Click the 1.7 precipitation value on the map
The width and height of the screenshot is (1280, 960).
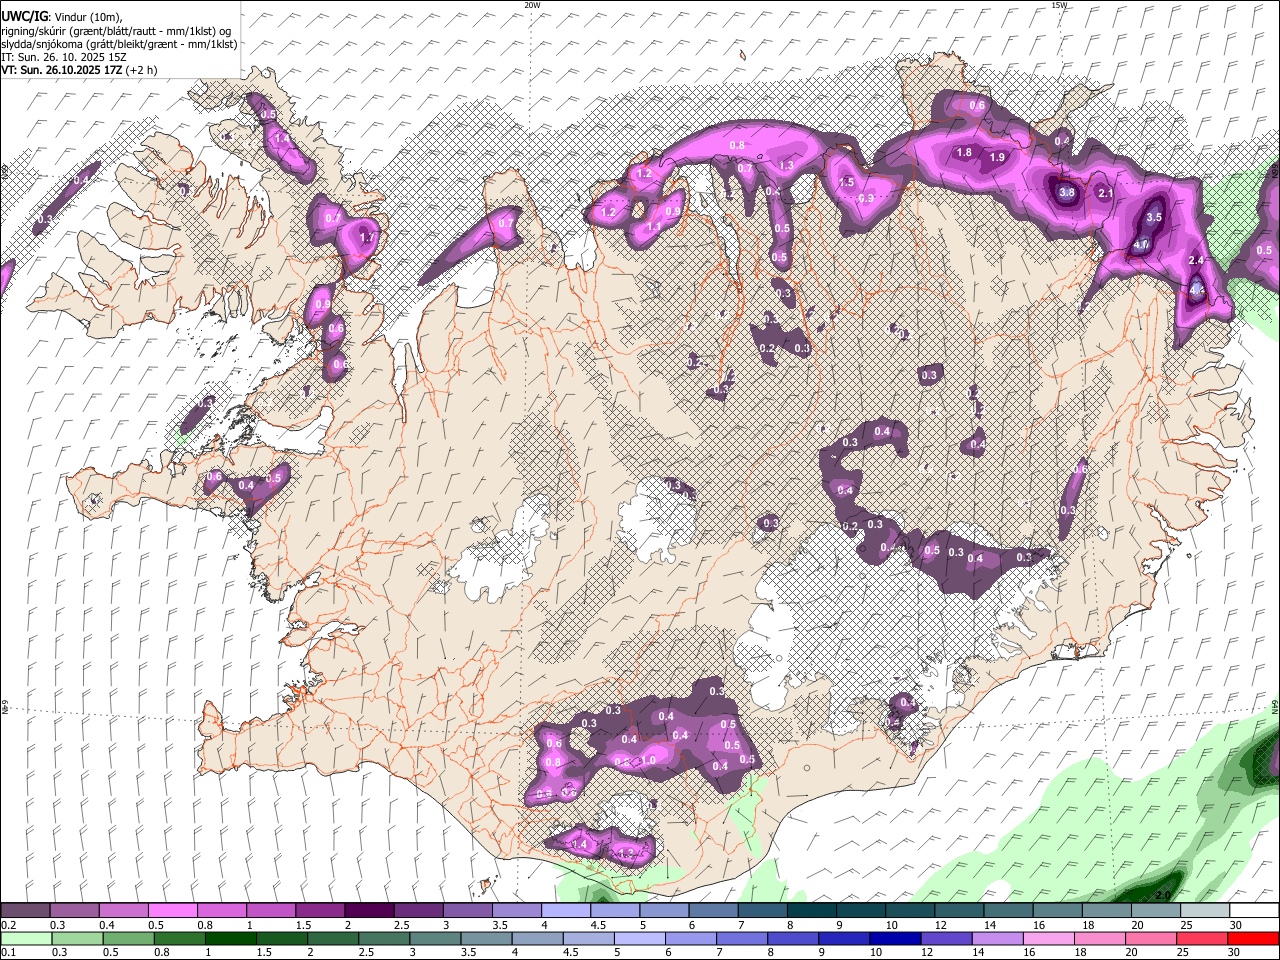(x=367, y=238)
